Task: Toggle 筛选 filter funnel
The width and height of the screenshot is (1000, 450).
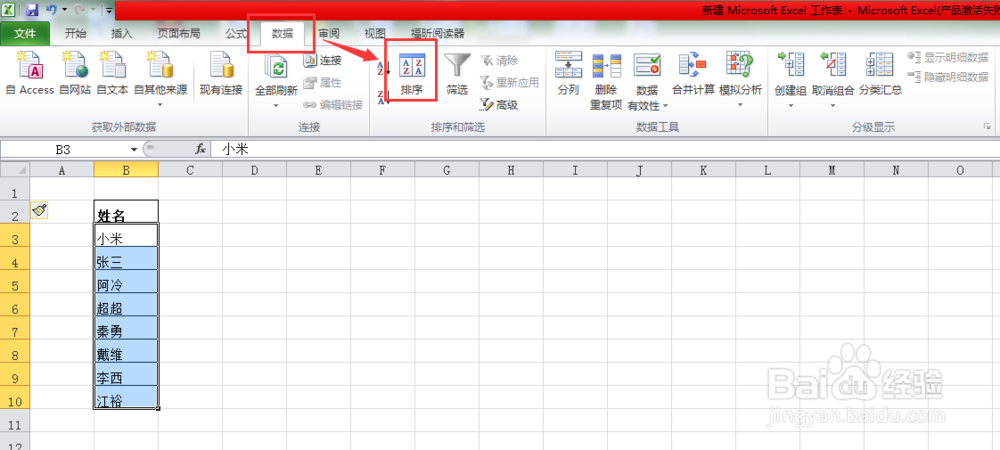Action: [x=457, y=73]
